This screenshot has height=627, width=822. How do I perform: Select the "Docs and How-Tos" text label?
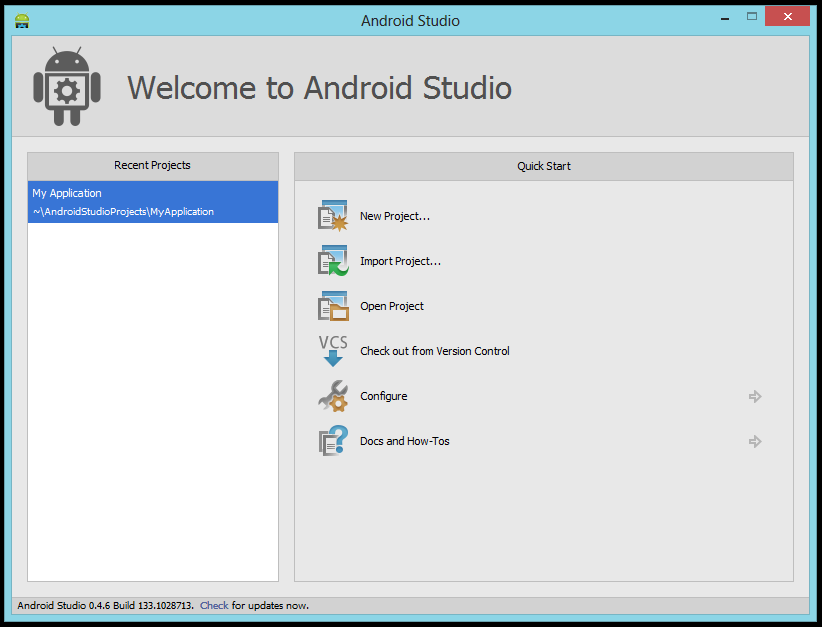pos(404,441)
